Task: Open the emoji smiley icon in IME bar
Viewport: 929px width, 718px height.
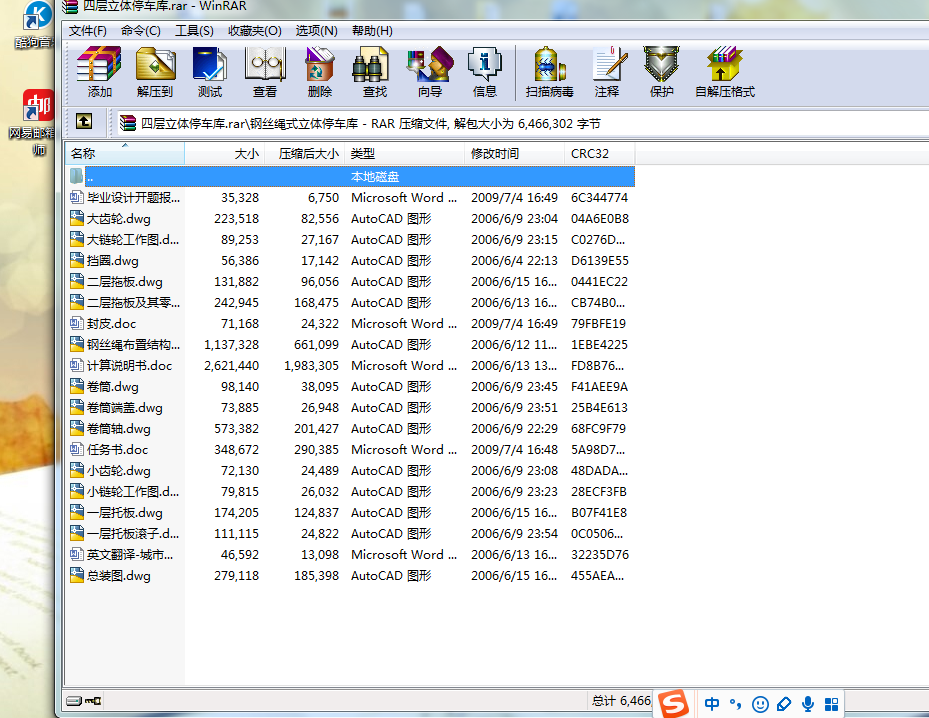Action: [760, 704]
